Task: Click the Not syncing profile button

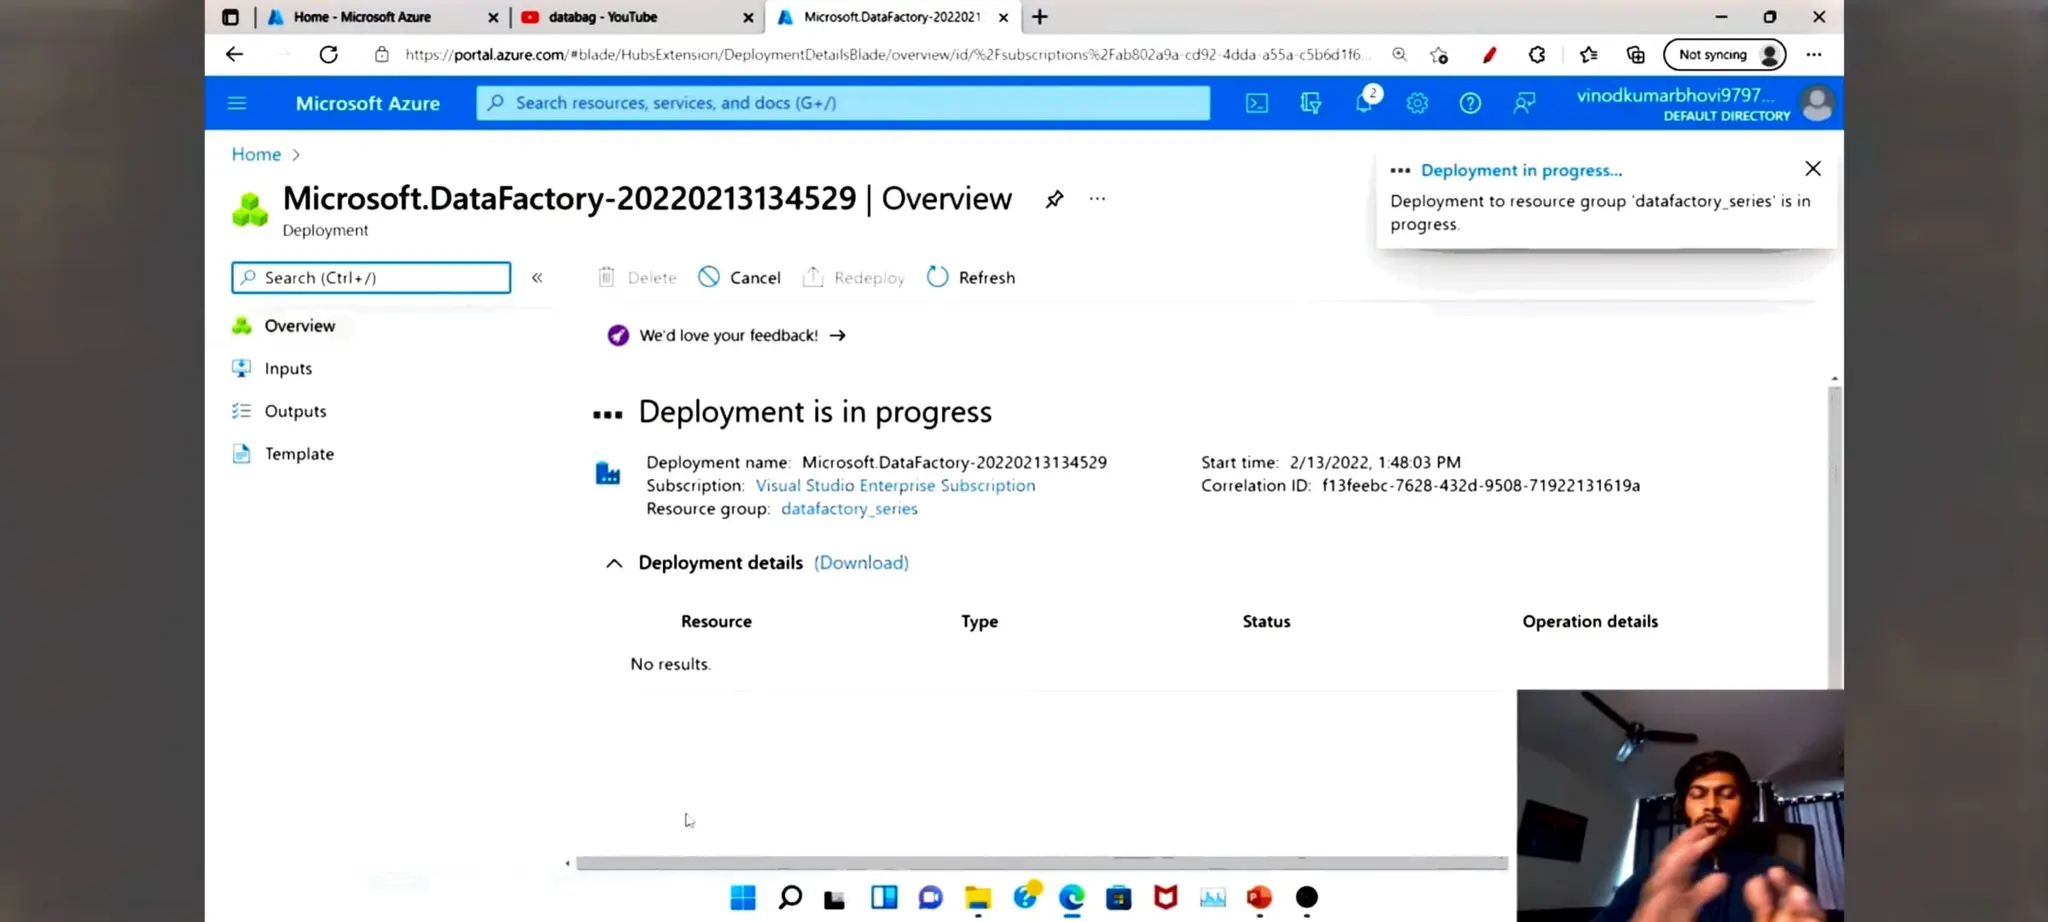Action: [x=1725, y=55]
